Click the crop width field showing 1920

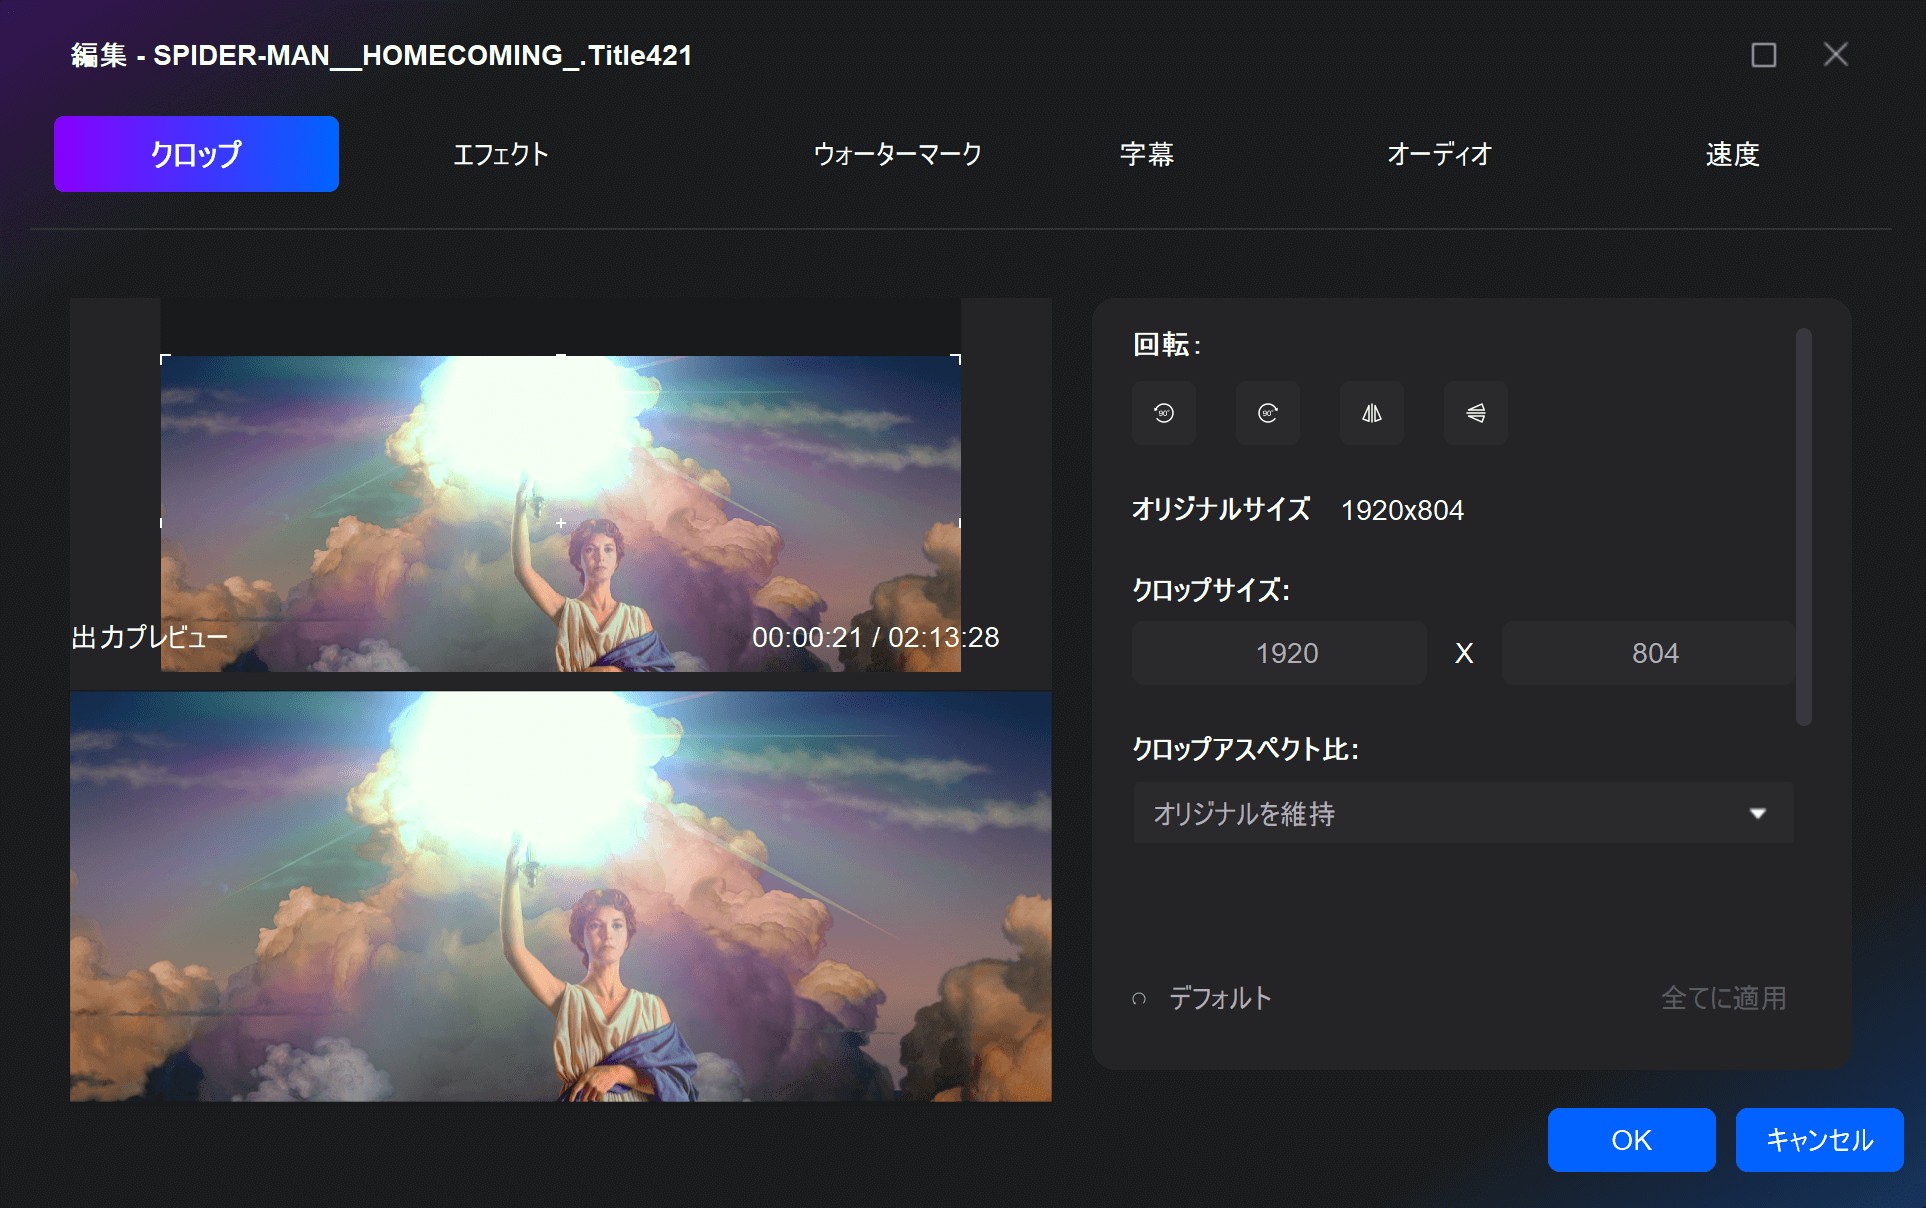pyautogui.click(x=1279, y=653)
